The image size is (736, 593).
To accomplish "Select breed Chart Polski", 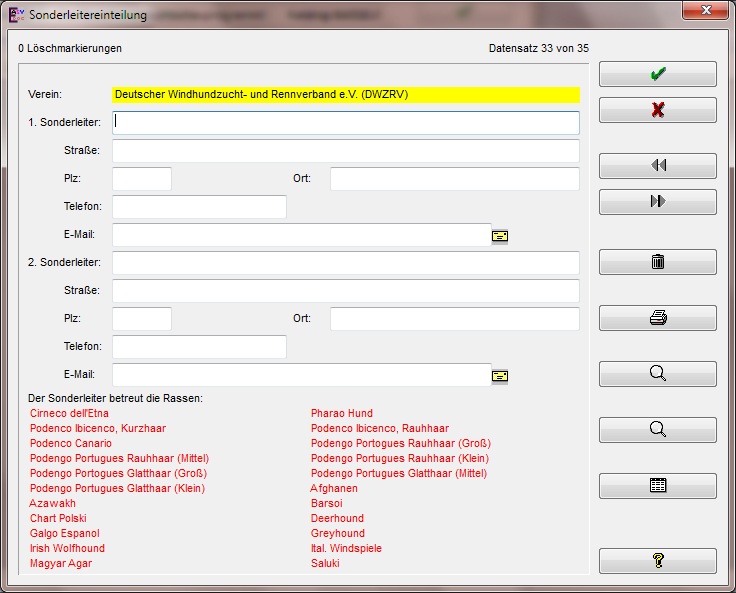I will click(58, 518).
